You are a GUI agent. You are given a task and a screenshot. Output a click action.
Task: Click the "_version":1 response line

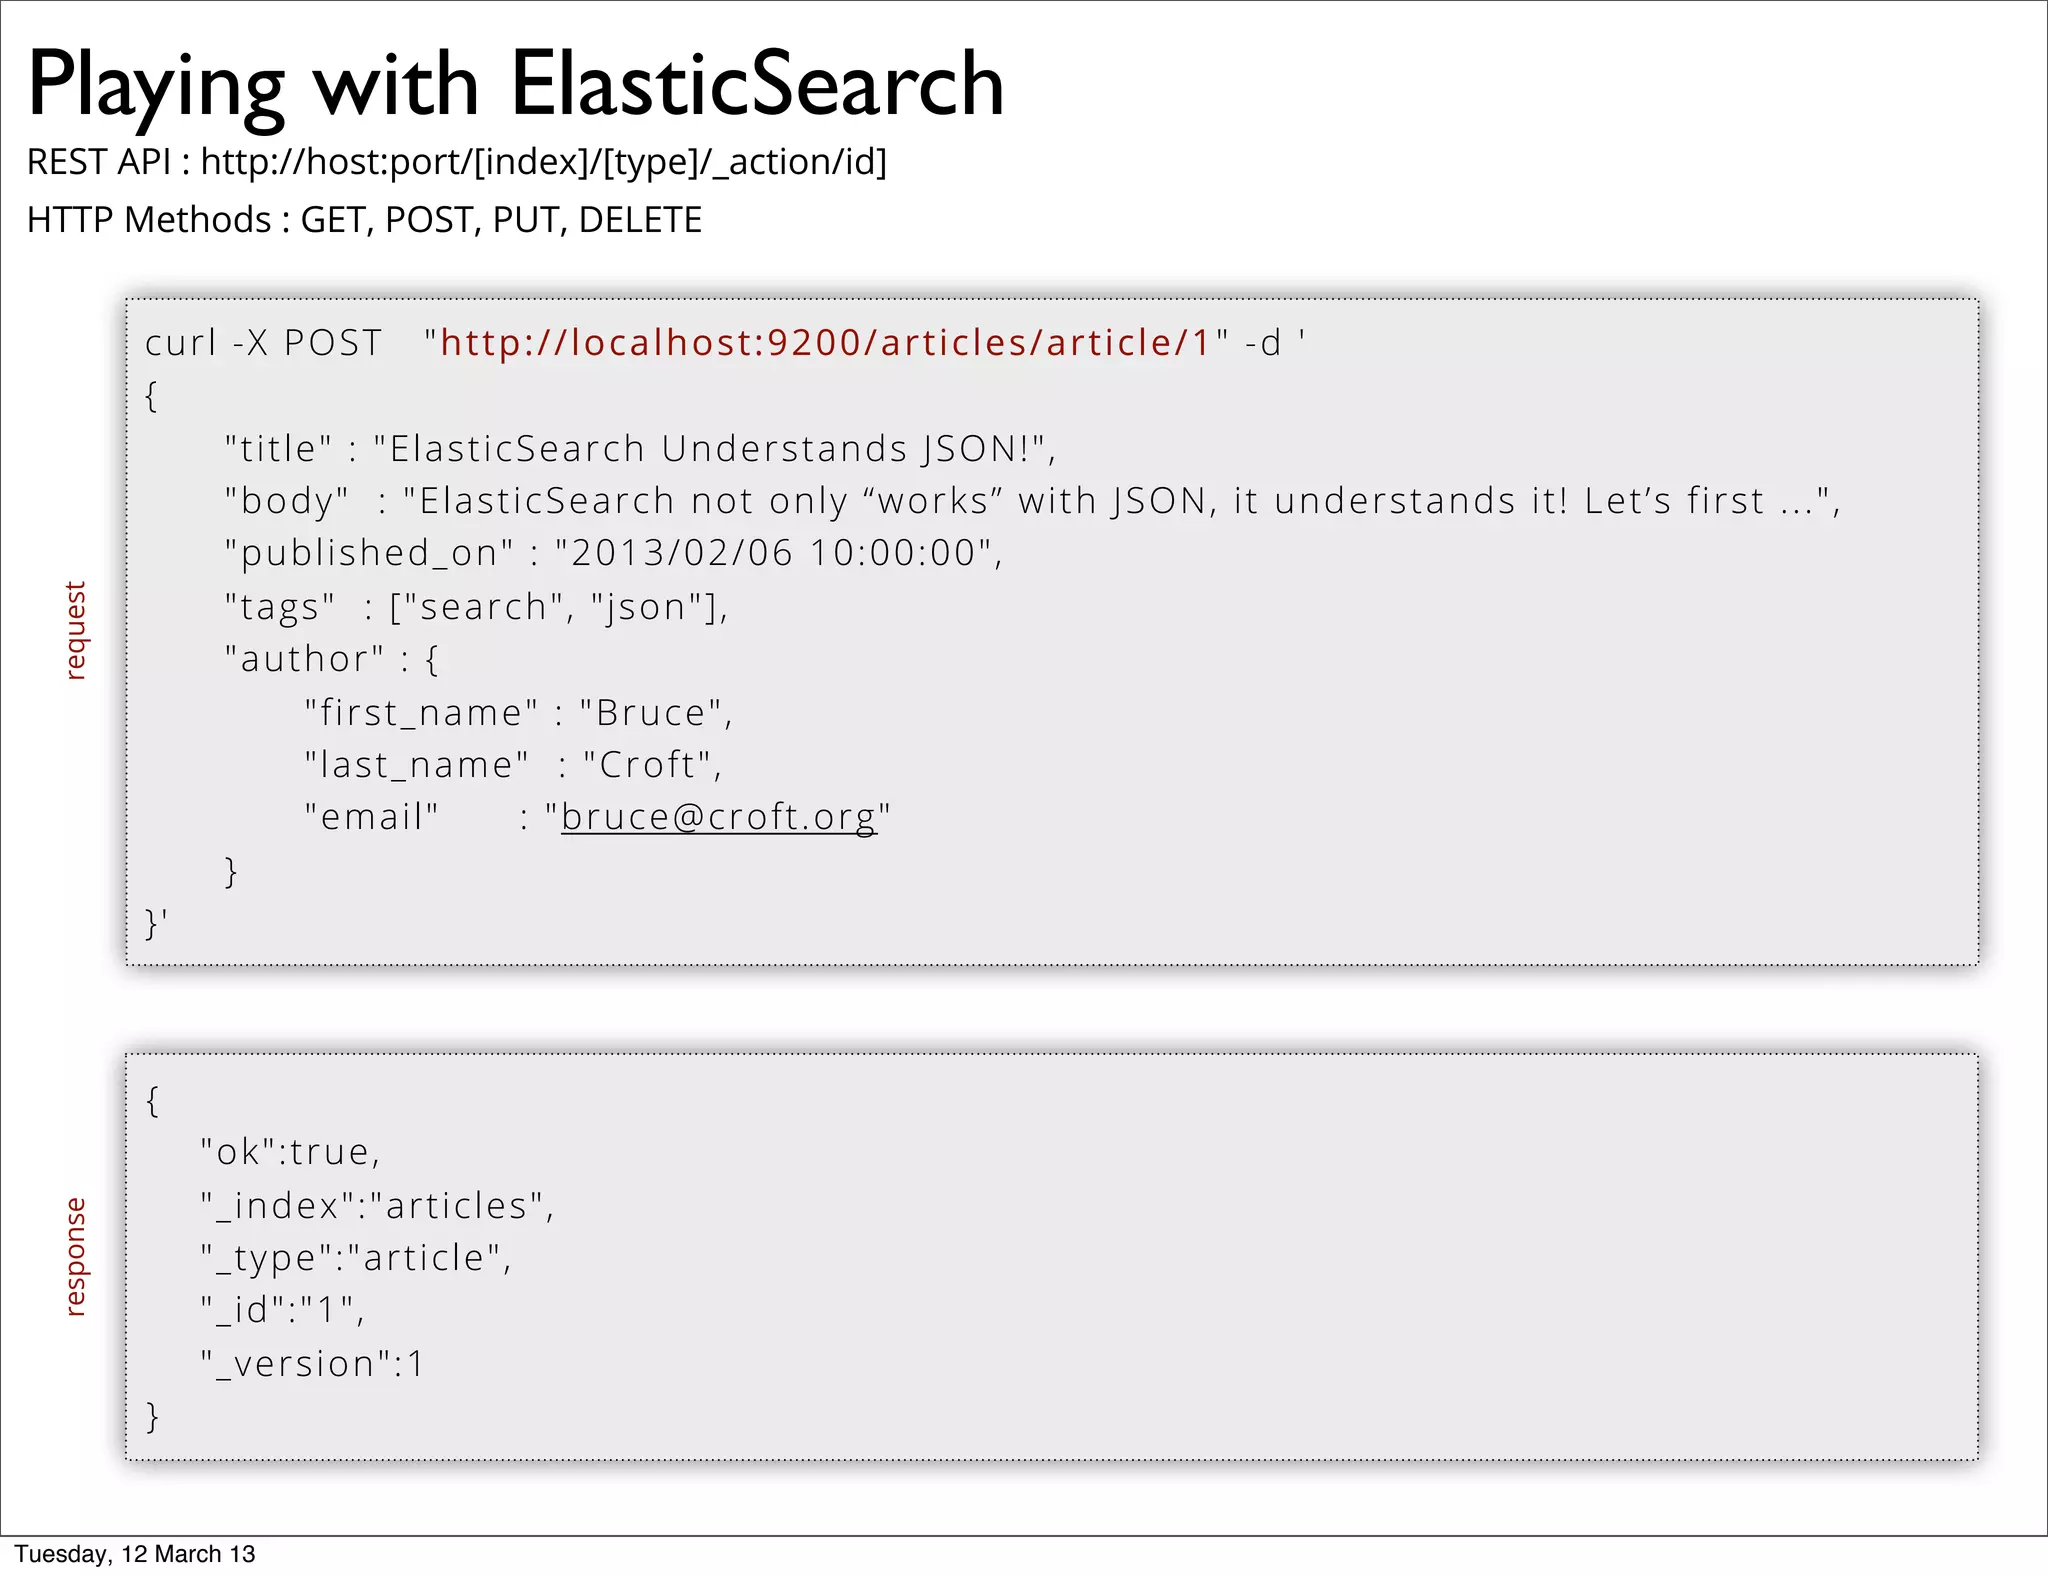pyautogui.click(x=313, y=1364)
